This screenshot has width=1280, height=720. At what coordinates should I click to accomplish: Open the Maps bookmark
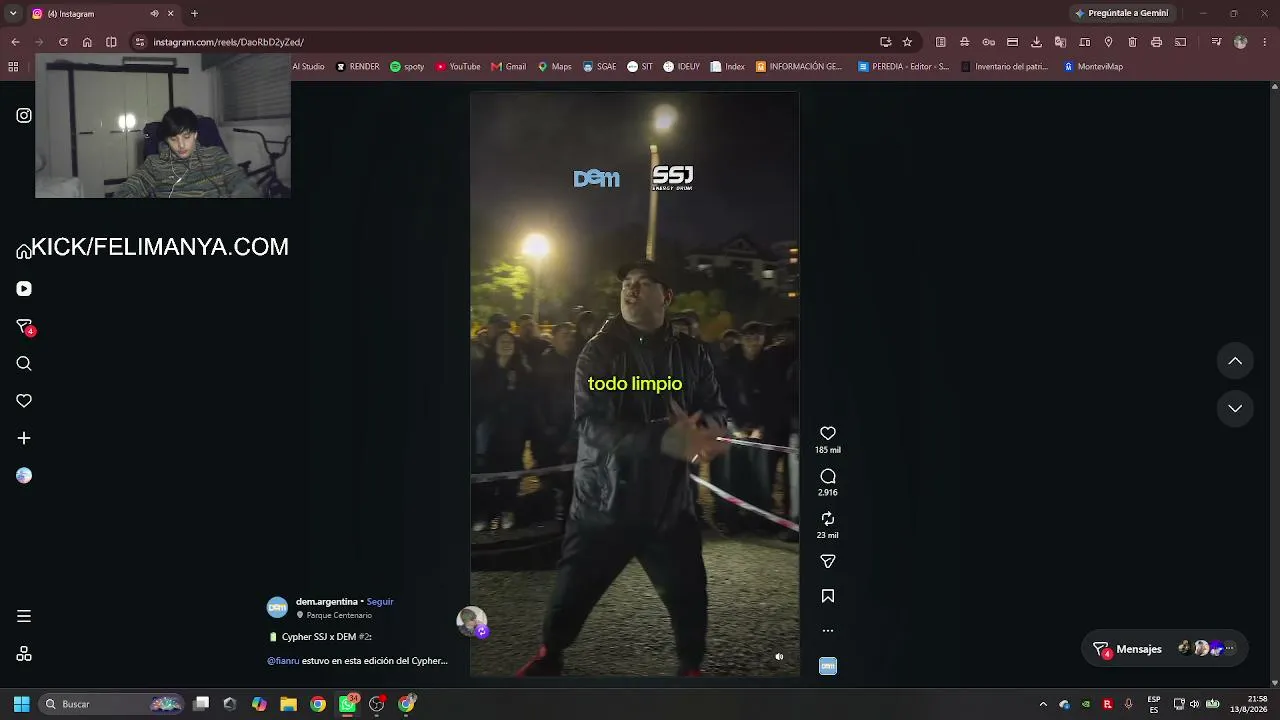coord(555,67)
